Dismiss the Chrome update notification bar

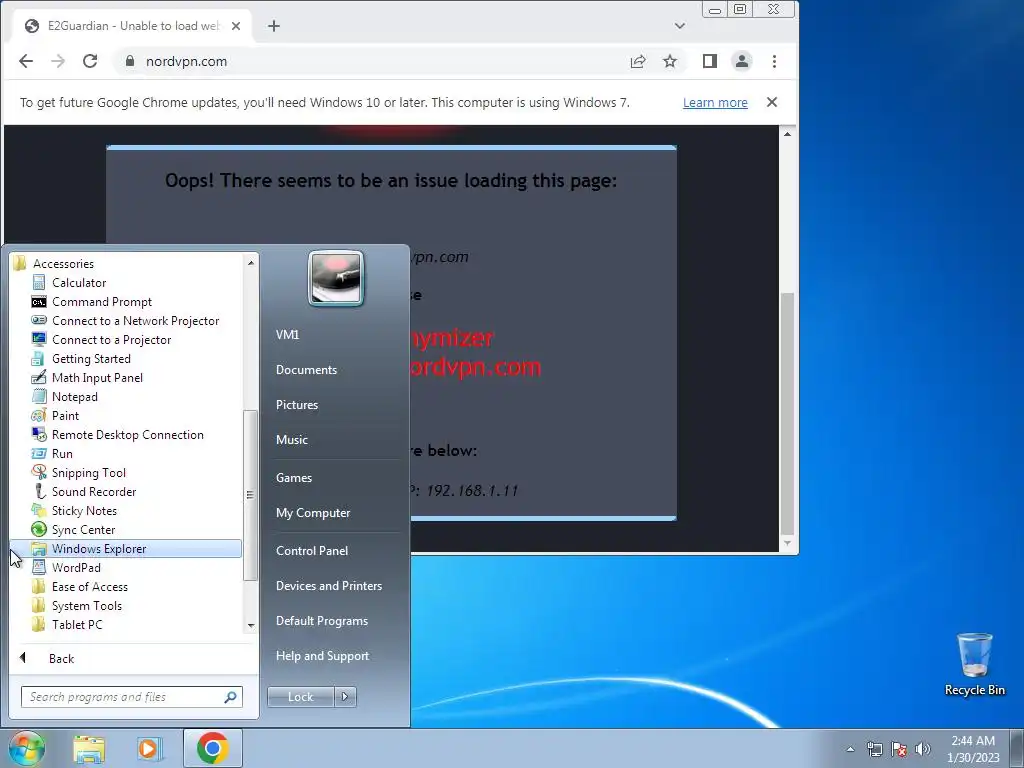(772, 102)
